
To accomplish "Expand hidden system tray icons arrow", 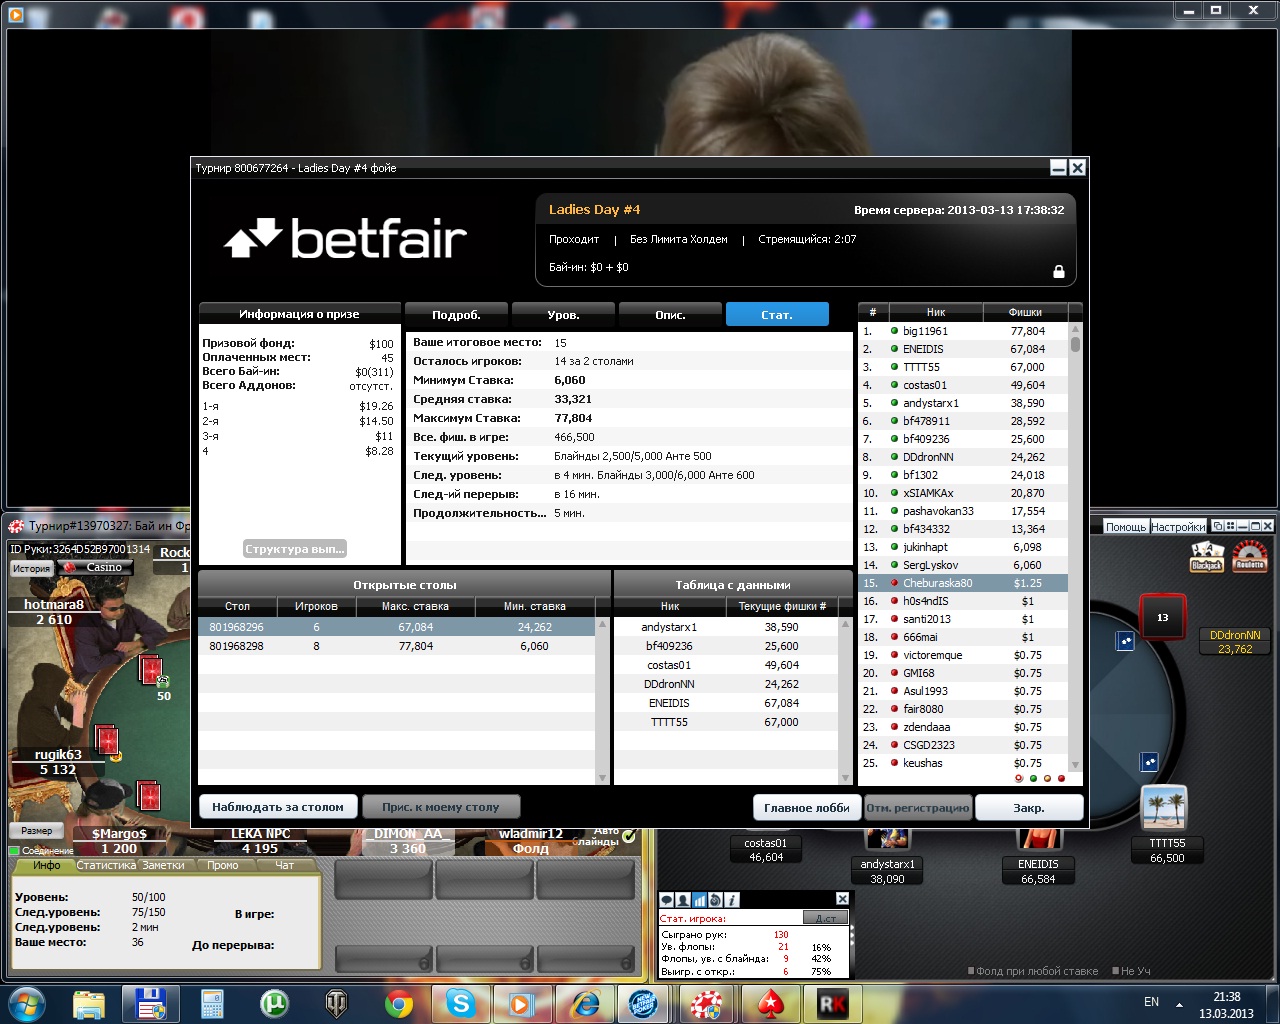I will [x=1179, y=1004].
